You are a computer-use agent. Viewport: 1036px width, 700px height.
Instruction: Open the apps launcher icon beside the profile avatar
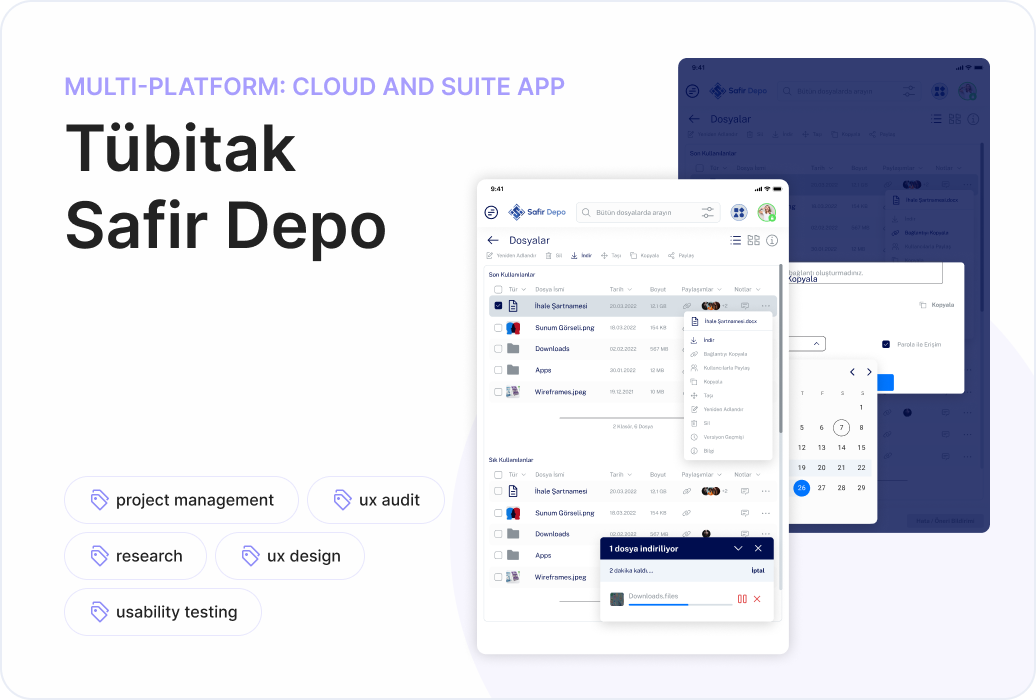coord(739,212)
